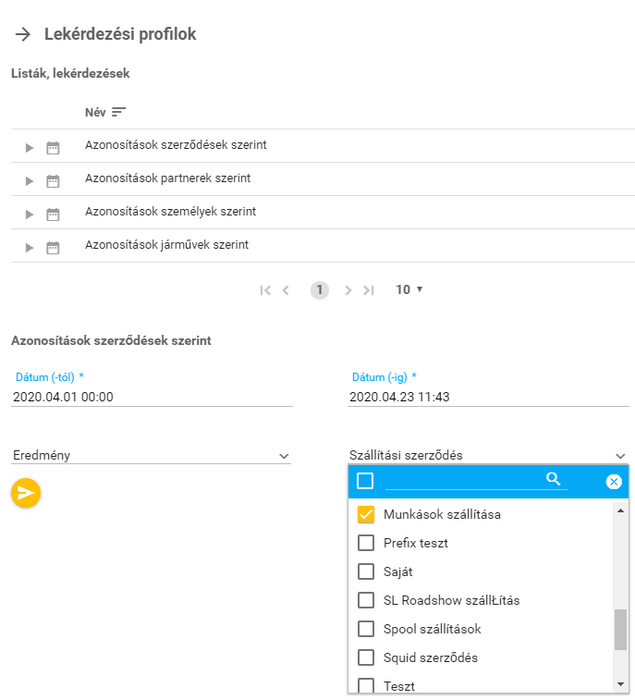The image size is (635, 700).
Task: Open rows-per-page dropdown showing 10
Action: 409,290
